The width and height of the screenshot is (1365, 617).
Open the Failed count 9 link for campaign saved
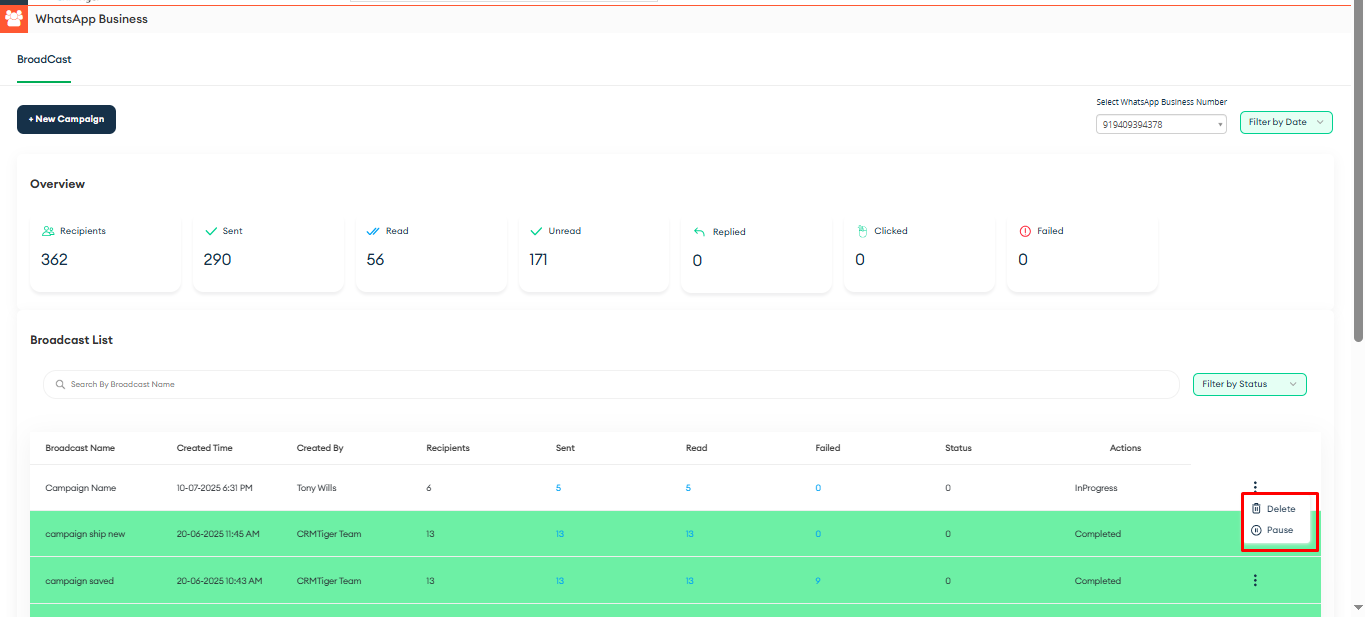[x=818, y=581]
